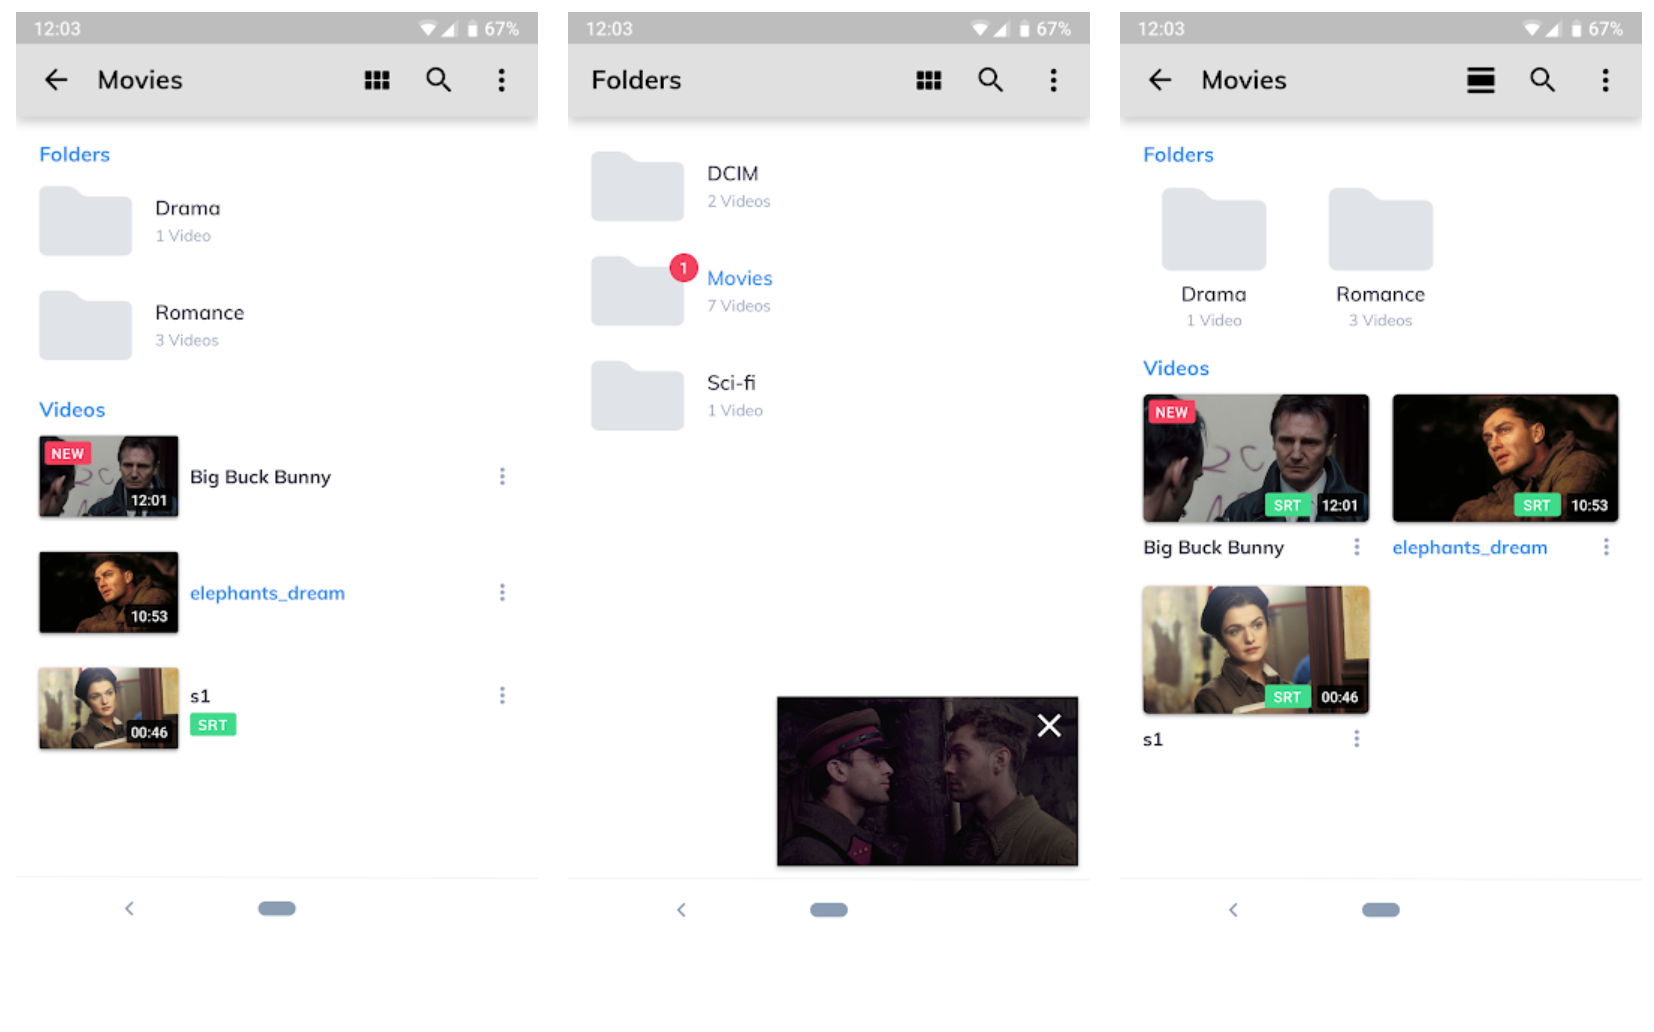Tap Android back button on the left phone
This screenshot has height=1032, width=1654.
tap(129, 909)
